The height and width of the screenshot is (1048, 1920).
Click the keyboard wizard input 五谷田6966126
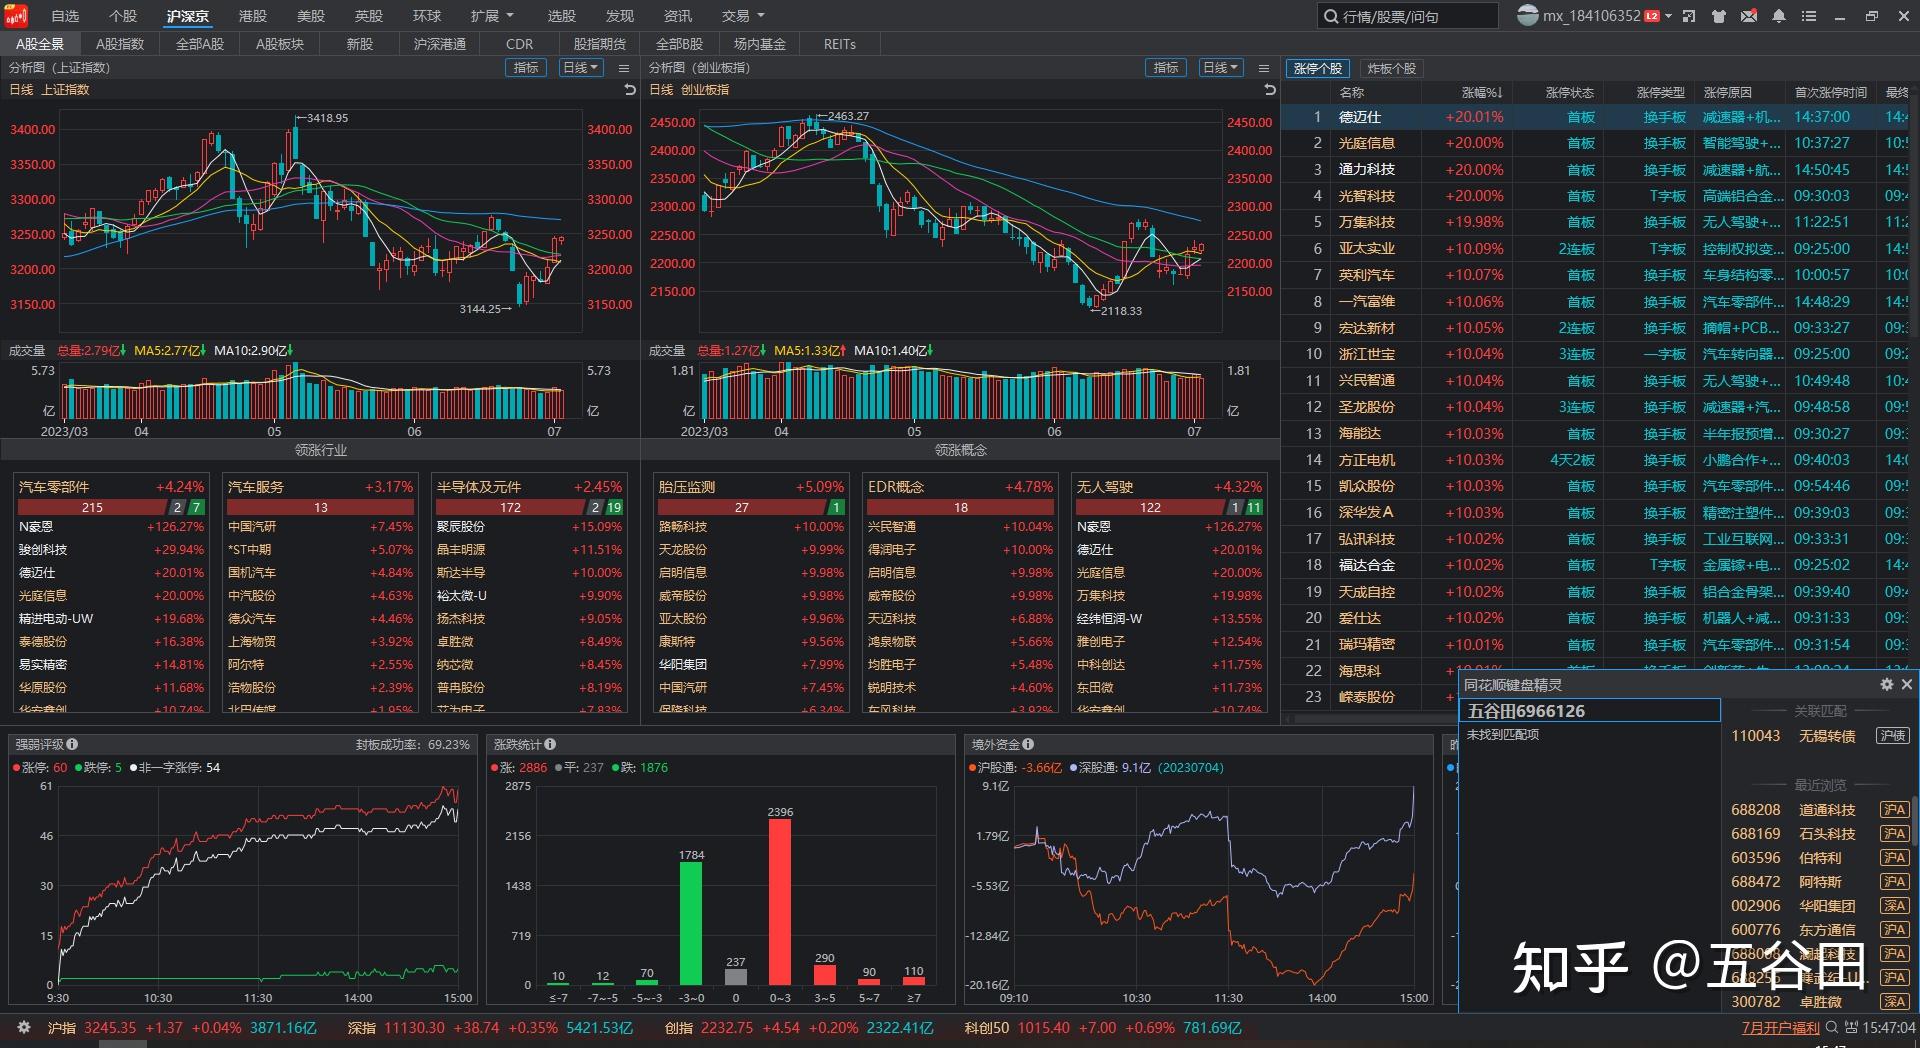[1589, 711]
